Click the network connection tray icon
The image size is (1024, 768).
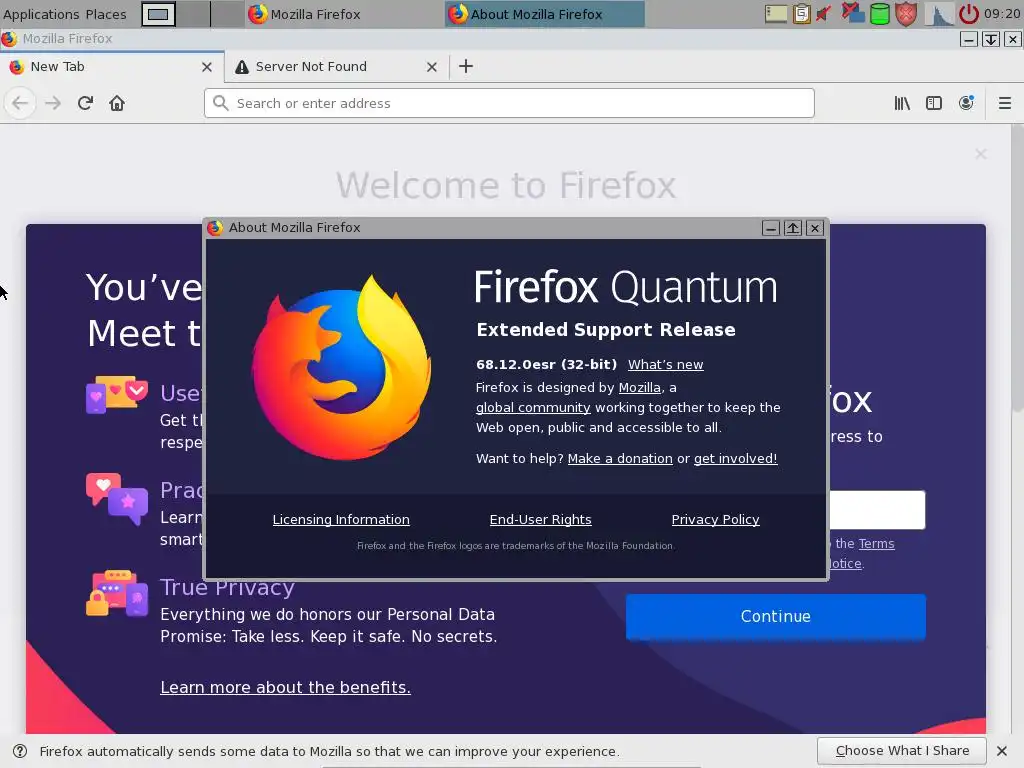pos(853,14)
